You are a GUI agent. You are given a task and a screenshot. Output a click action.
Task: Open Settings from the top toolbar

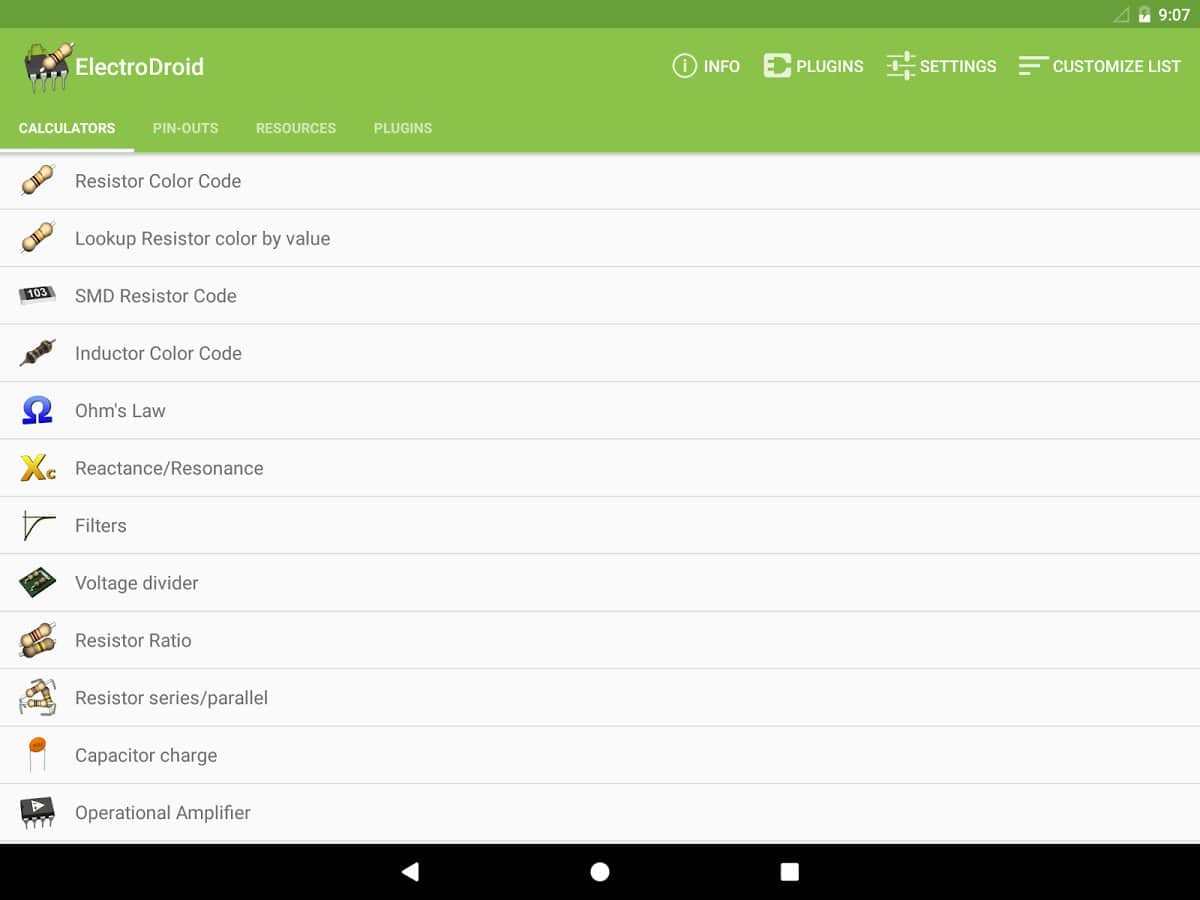pos(941,66)
